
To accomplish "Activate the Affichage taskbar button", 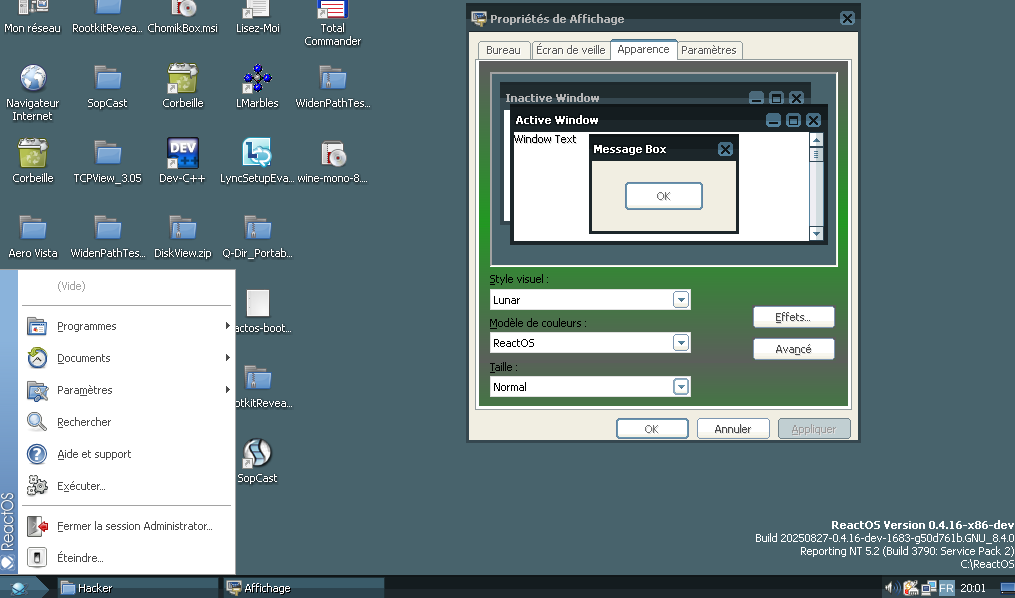I will click(304, 588).
